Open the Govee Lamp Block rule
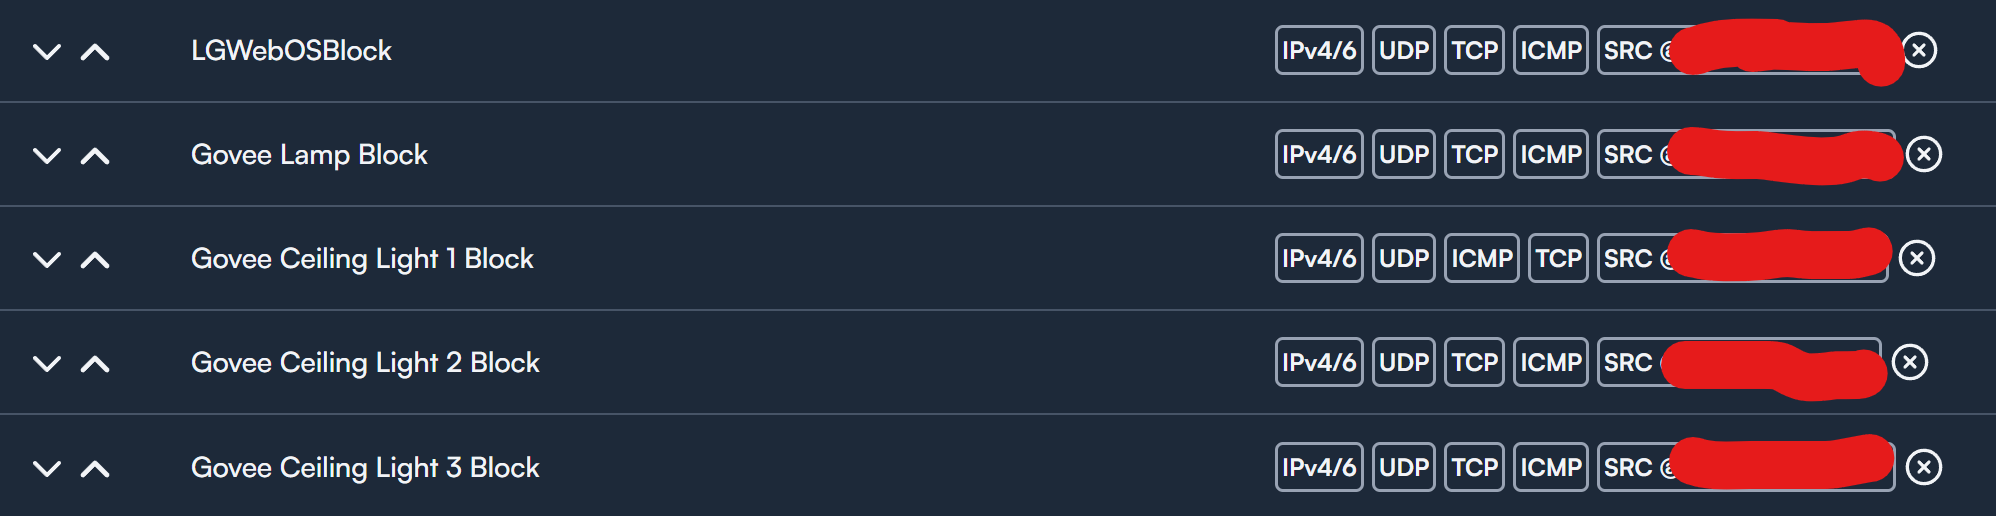The width and height of the screenshot is (1996, 516). (x=309, y=155)
